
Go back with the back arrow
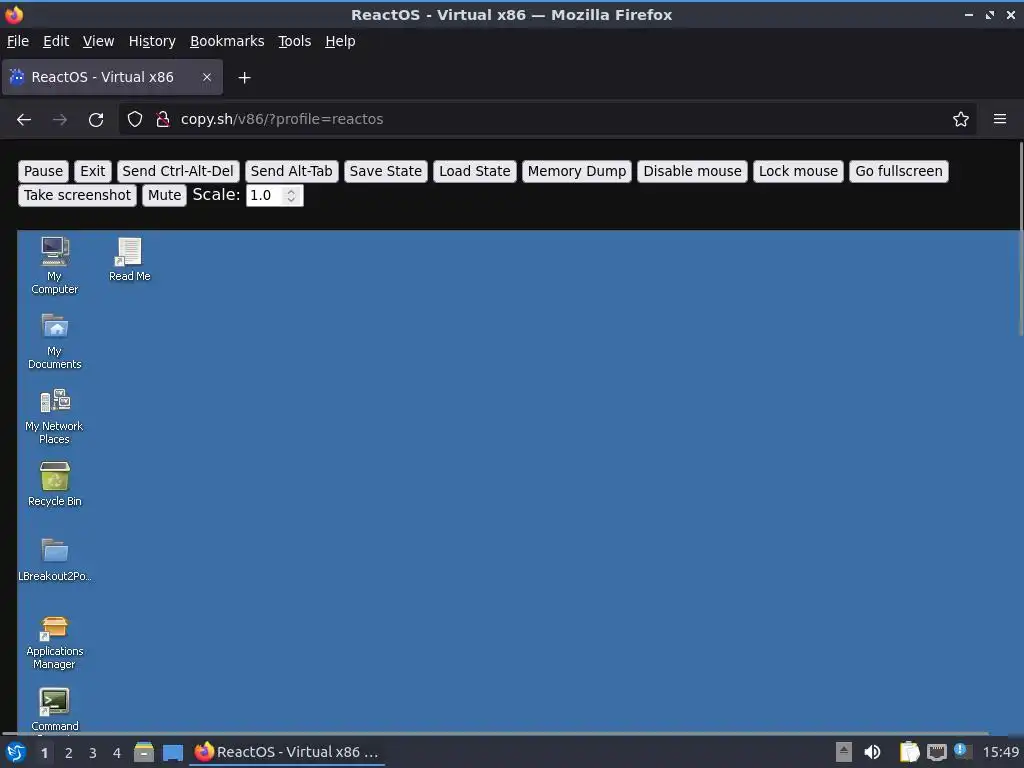(x=24, y=120)
